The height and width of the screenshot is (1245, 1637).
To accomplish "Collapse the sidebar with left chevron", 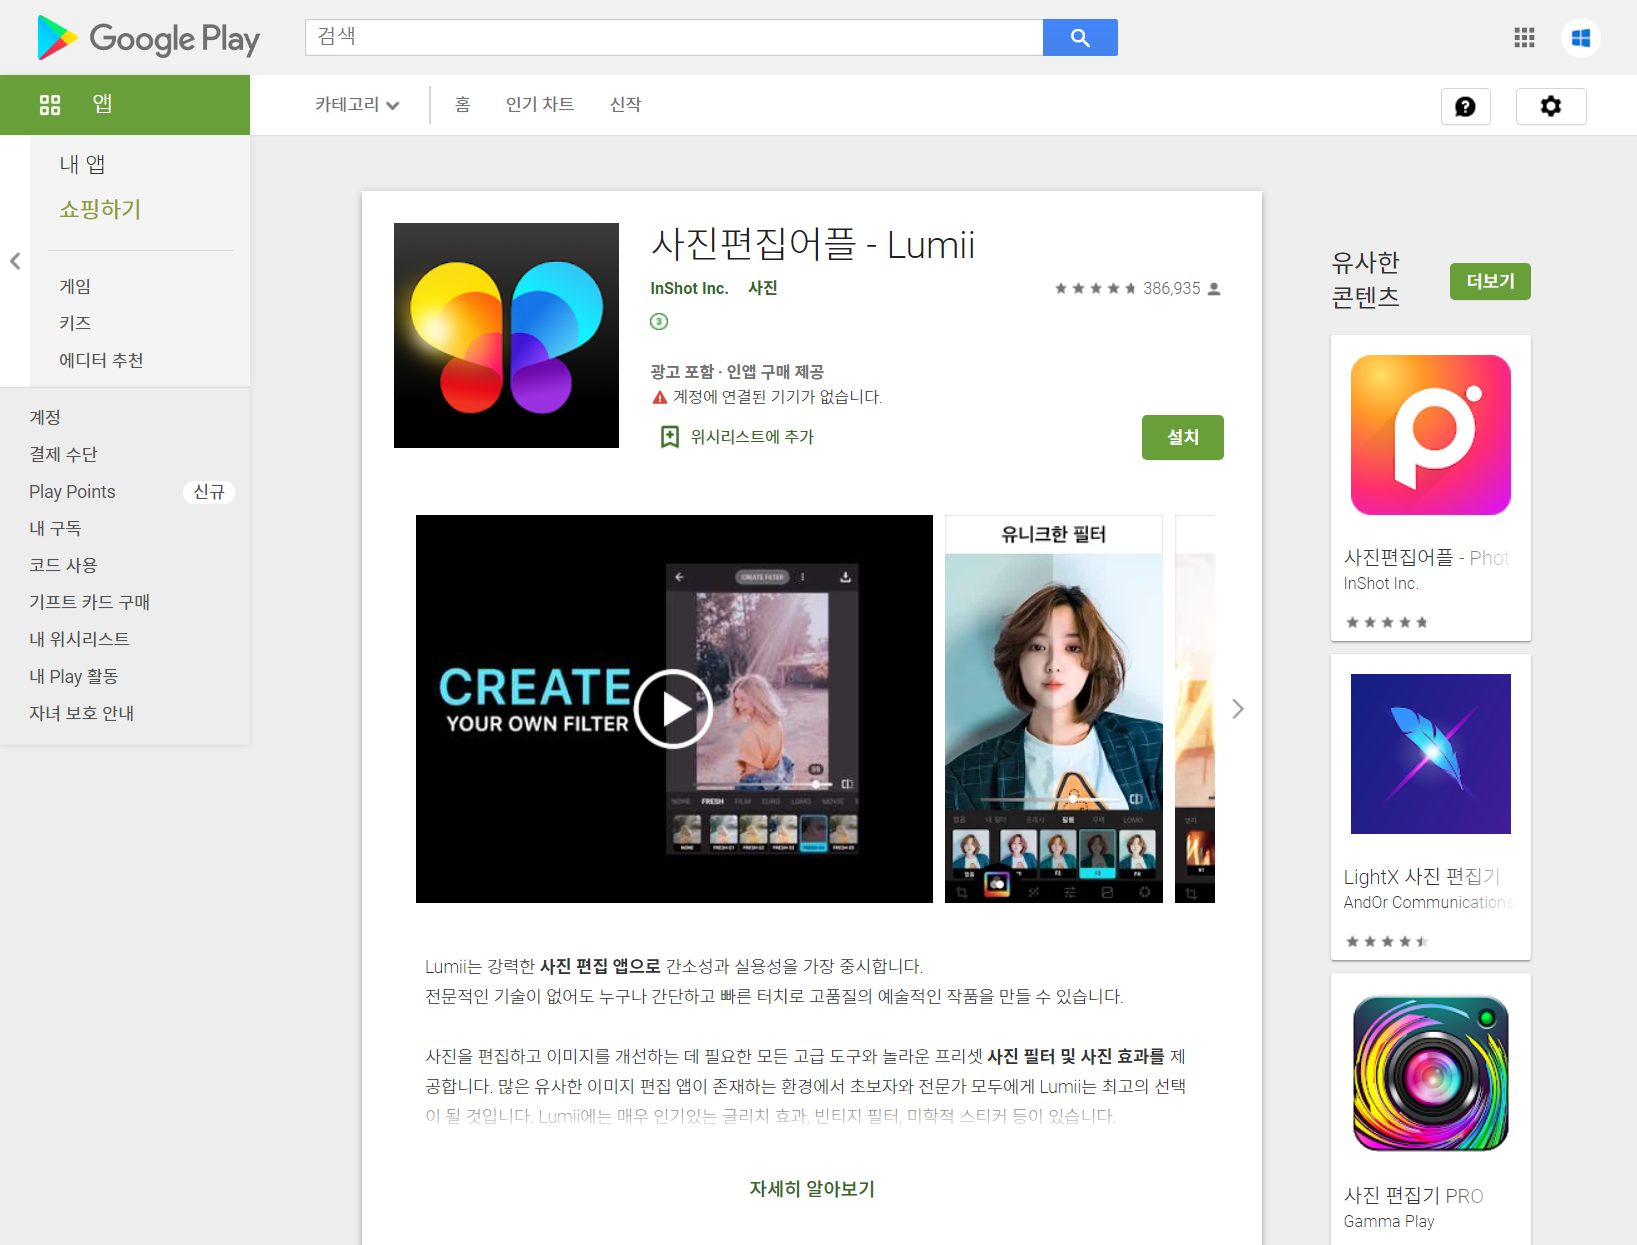I will point(15,261).
